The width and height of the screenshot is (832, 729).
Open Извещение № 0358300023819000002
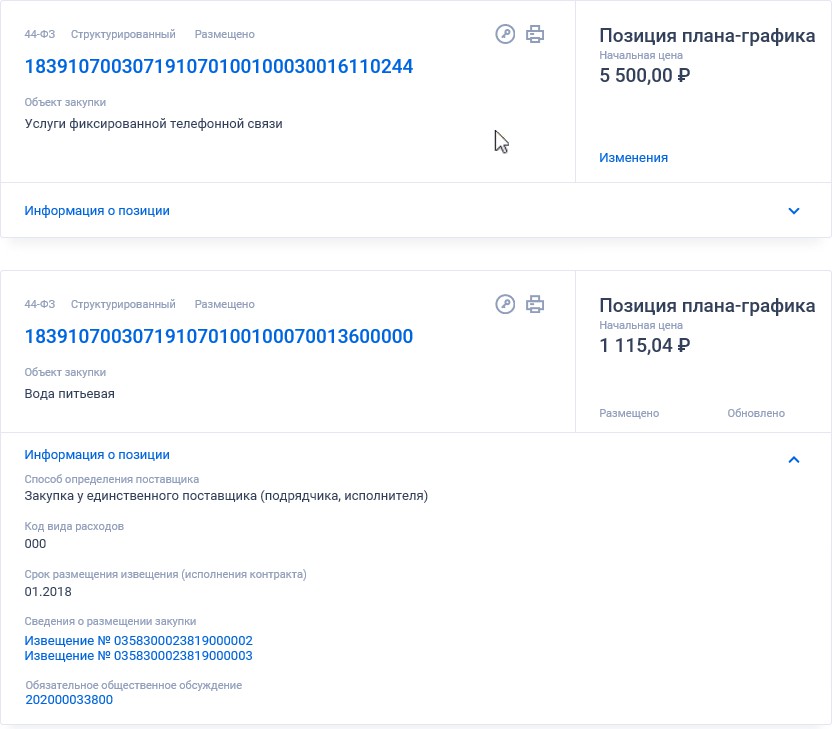(138, 640)
